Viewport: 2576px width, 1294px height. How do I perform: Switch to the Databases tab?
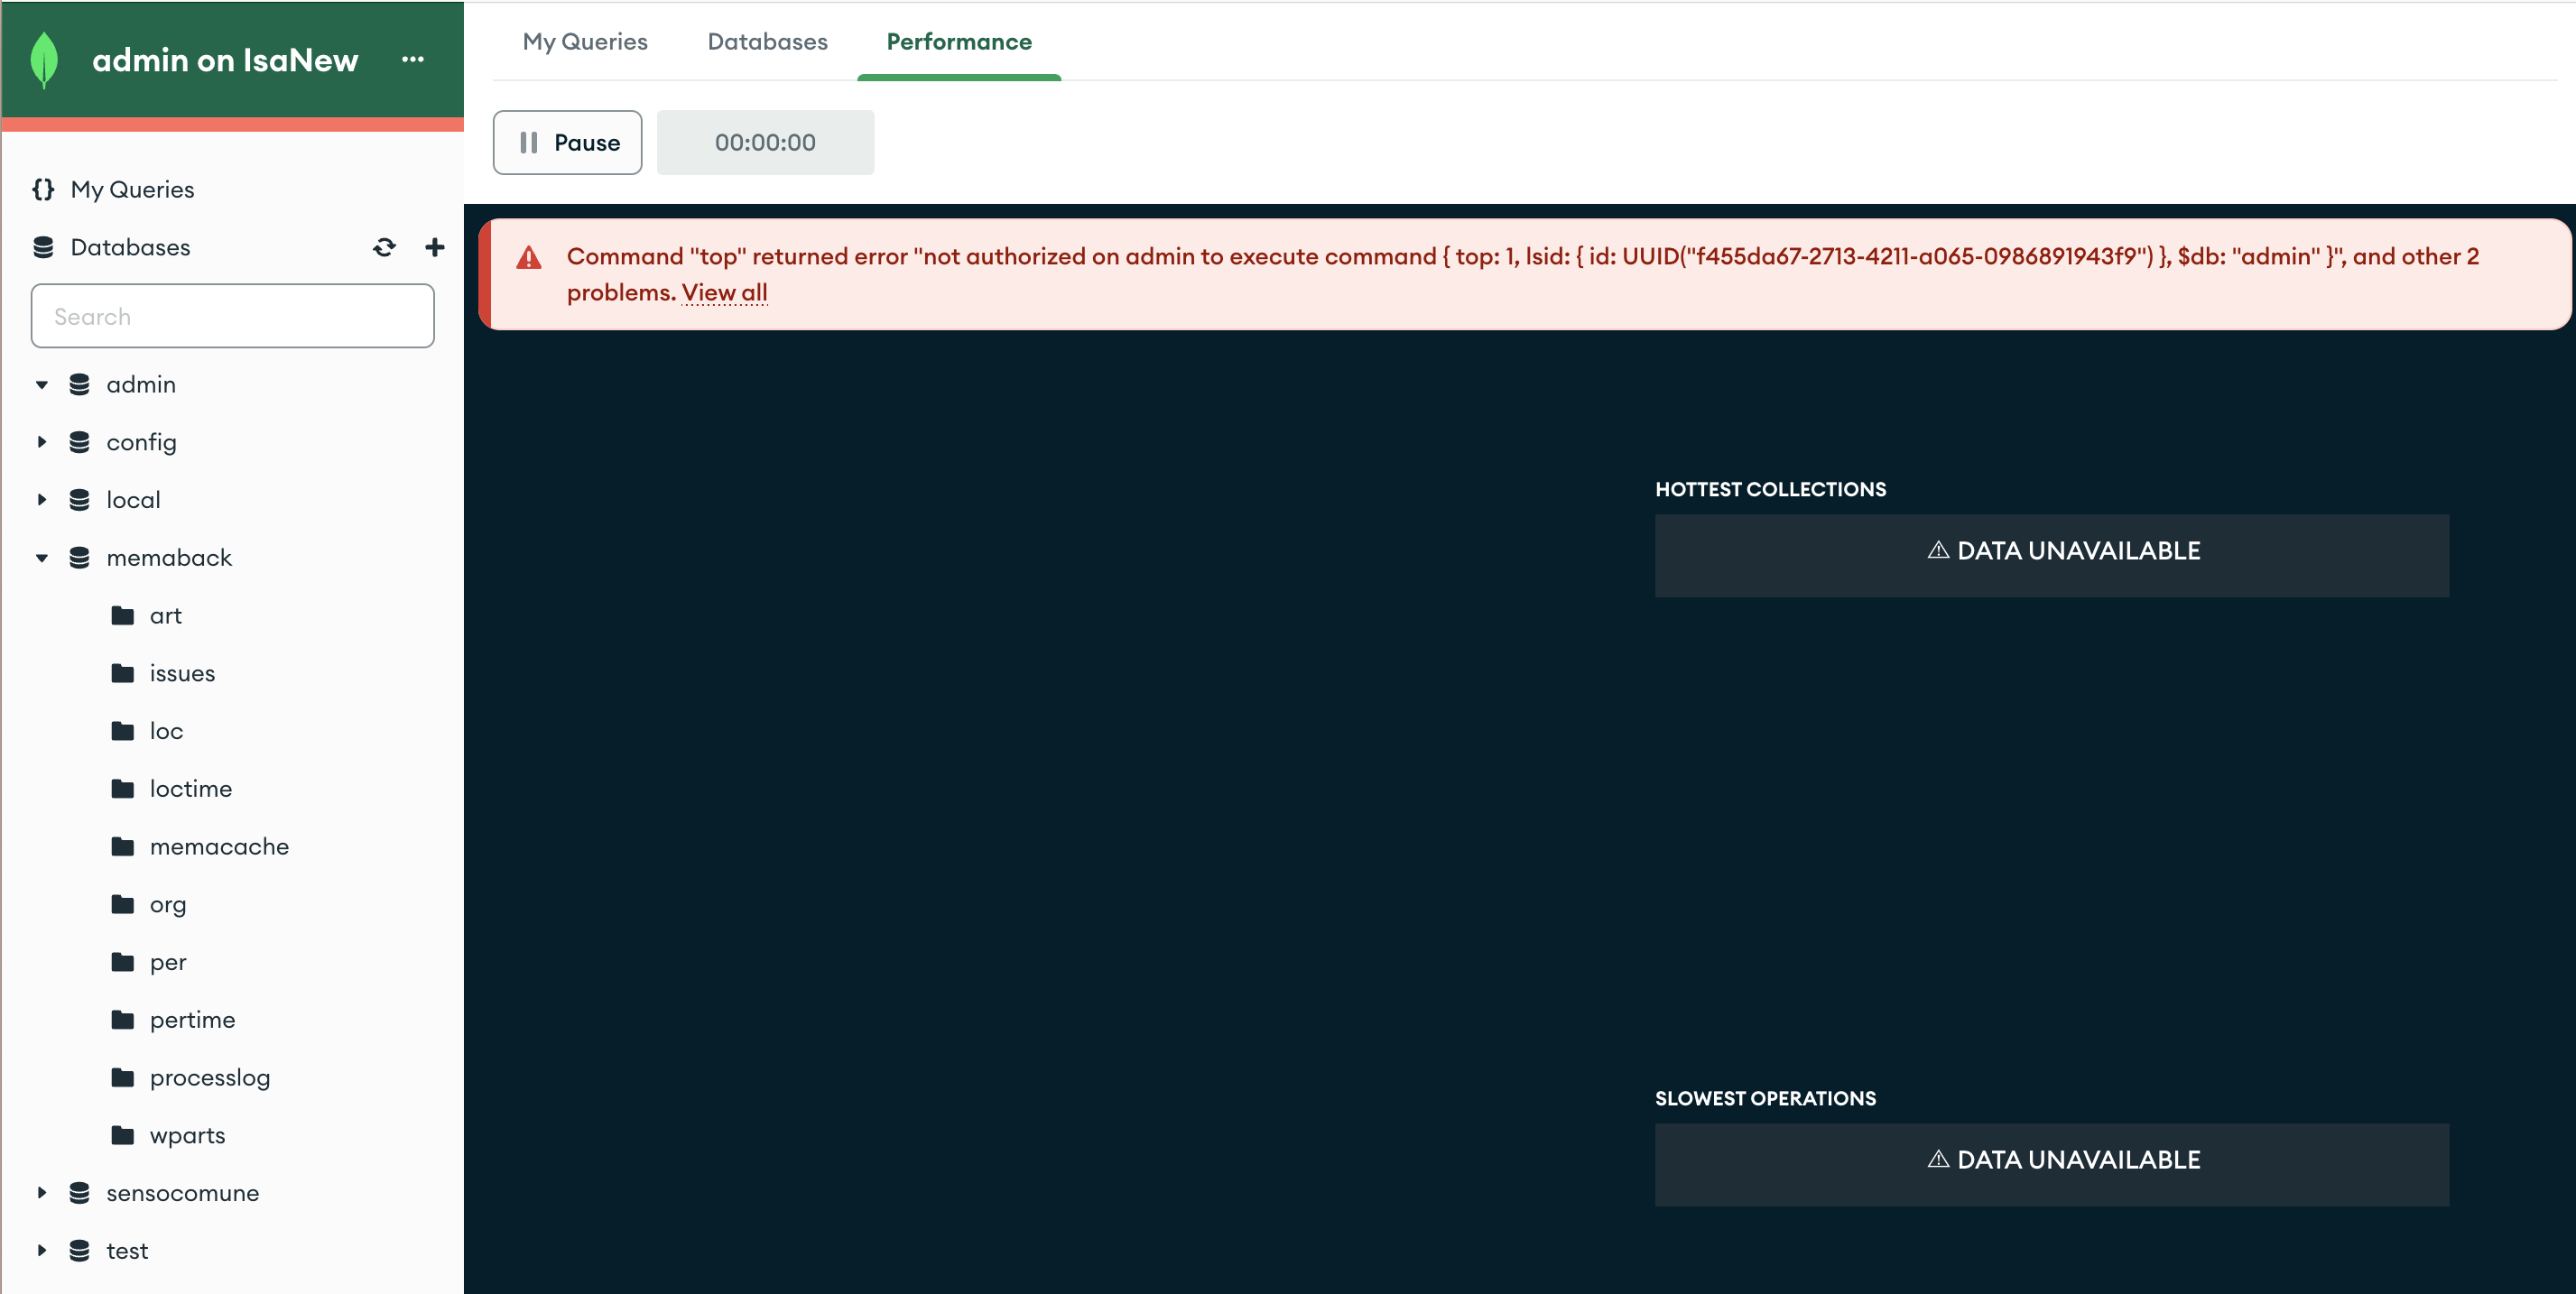(767, 42)
